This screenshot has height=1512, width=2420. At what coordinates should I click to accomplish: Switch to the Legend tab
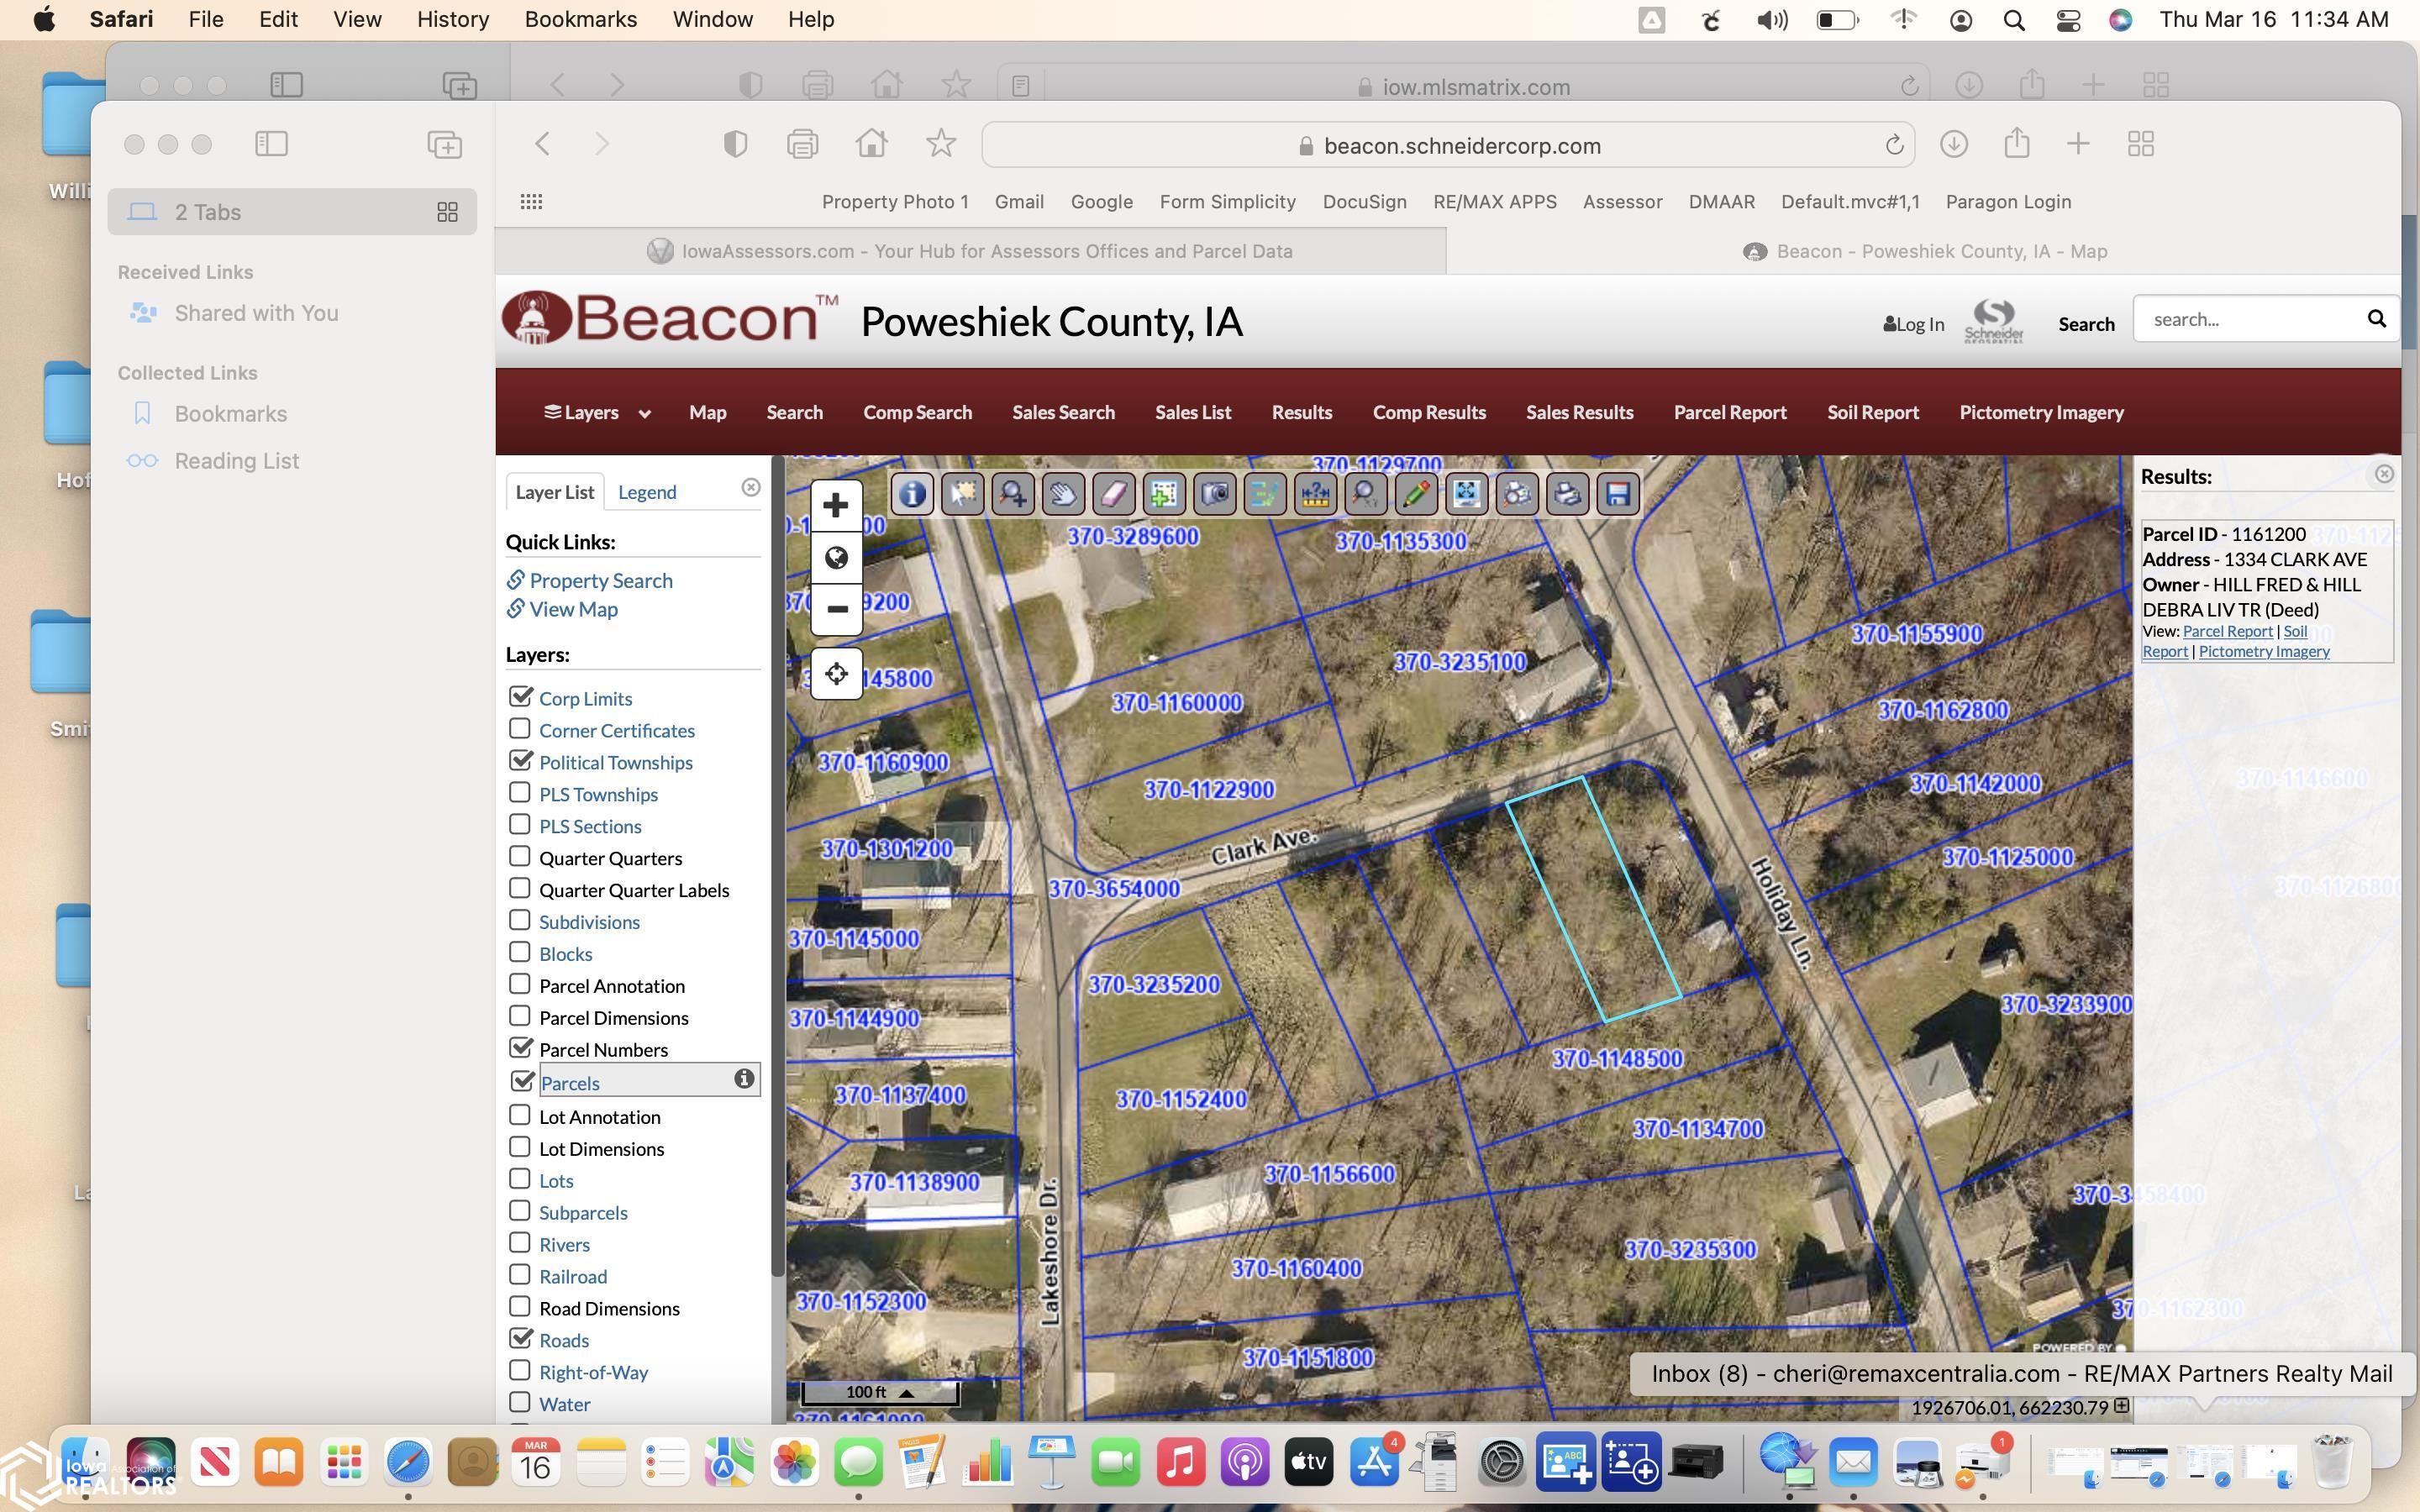tap(647, 492)
